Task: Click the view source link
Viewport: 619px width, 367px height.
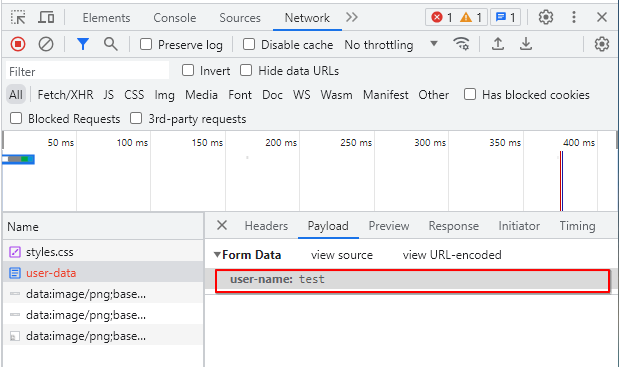Action: pyautogui.click(x=342, y=255)
